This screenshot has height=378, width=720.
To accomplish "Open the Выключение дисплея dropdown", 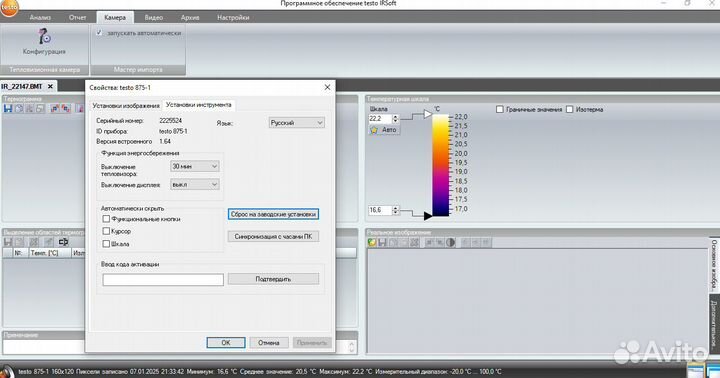I will tap(195, 184).
